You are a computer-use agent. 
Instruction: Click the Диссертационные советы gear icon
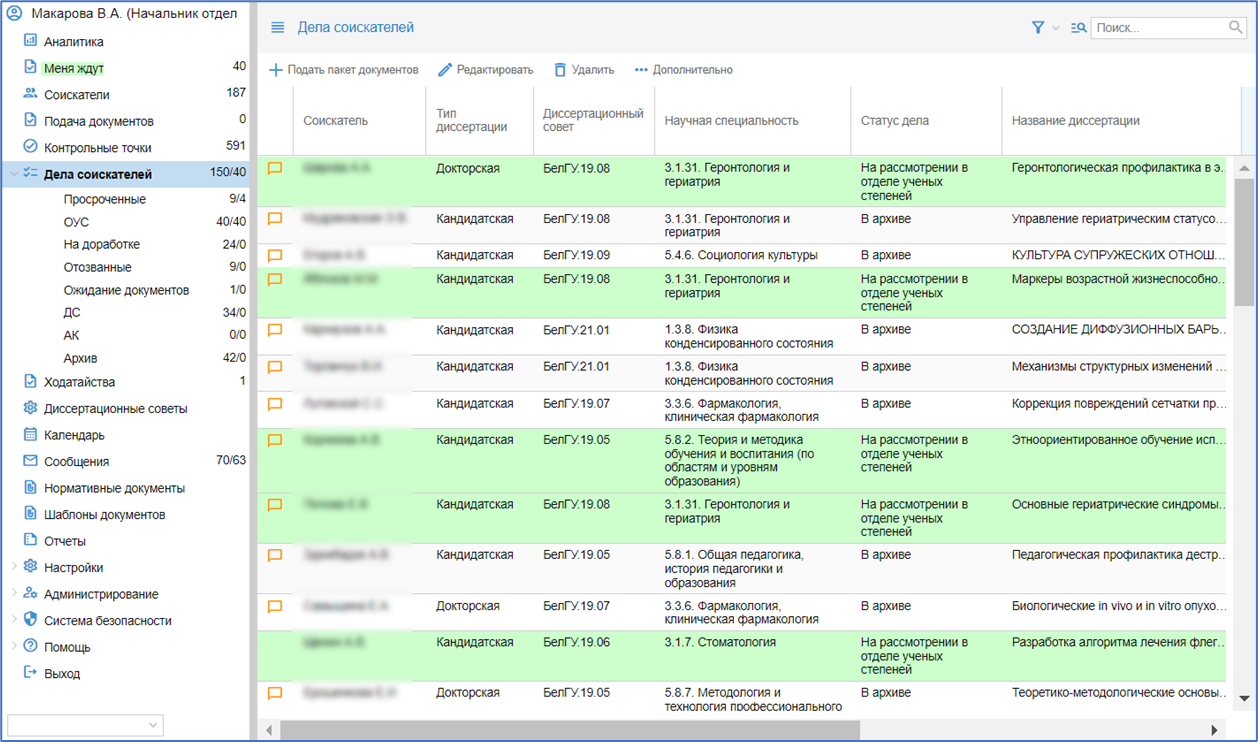point(30,408)
